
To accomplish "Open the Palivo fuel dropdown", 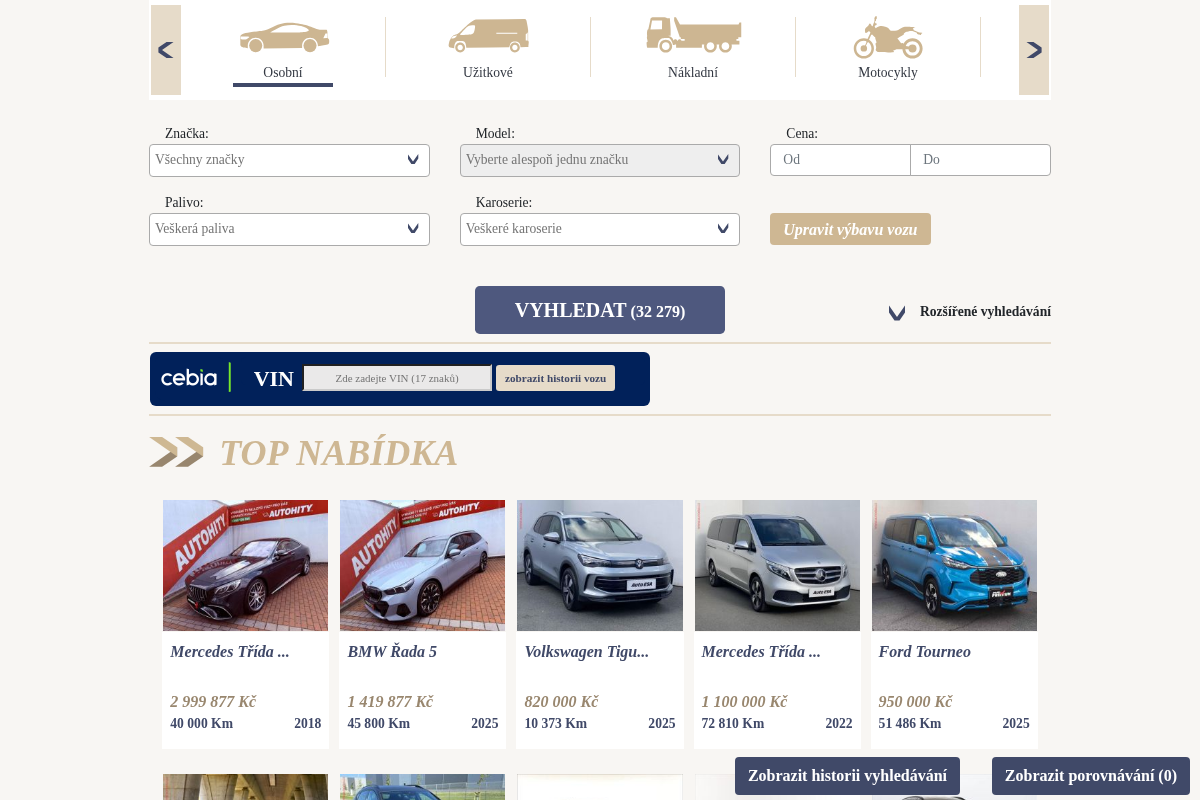I will coord(289,229).
